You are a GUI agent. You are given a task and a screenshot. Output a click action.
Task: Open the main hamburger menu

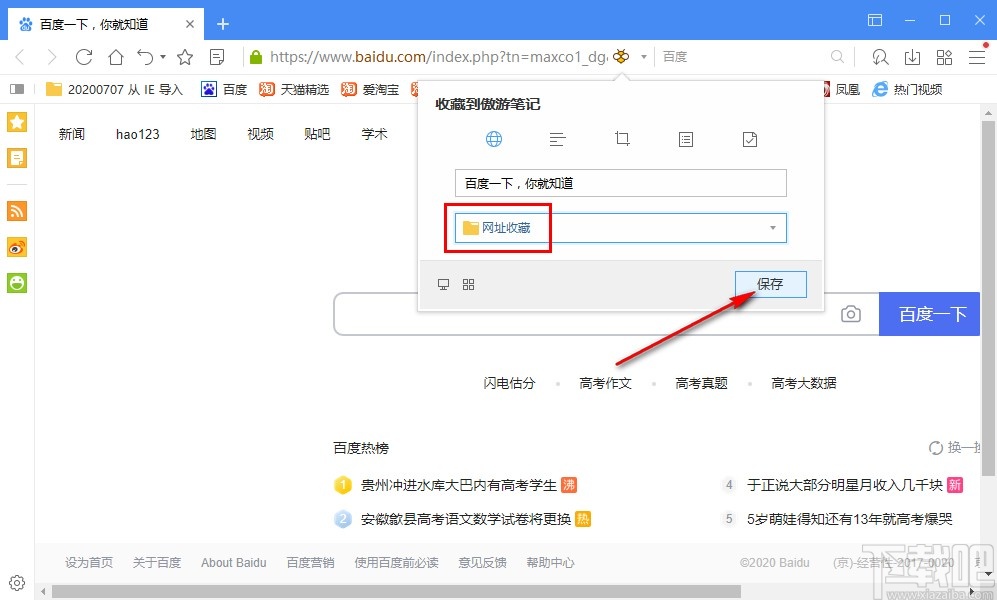[x=977, y=57]
